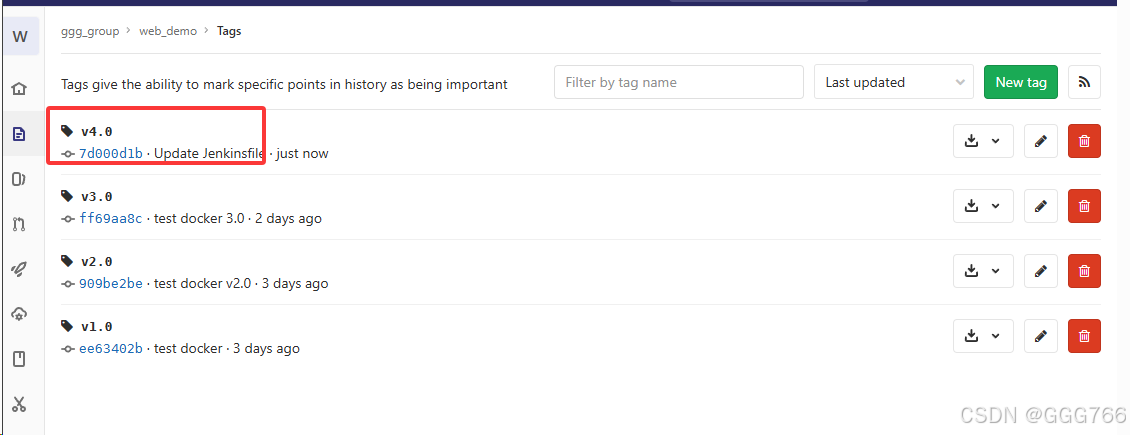Viewport: 1130px width, 435px height.
Task: Open the Repository sidebar icon
Action: pyautogui.click(x=19, y=134)
